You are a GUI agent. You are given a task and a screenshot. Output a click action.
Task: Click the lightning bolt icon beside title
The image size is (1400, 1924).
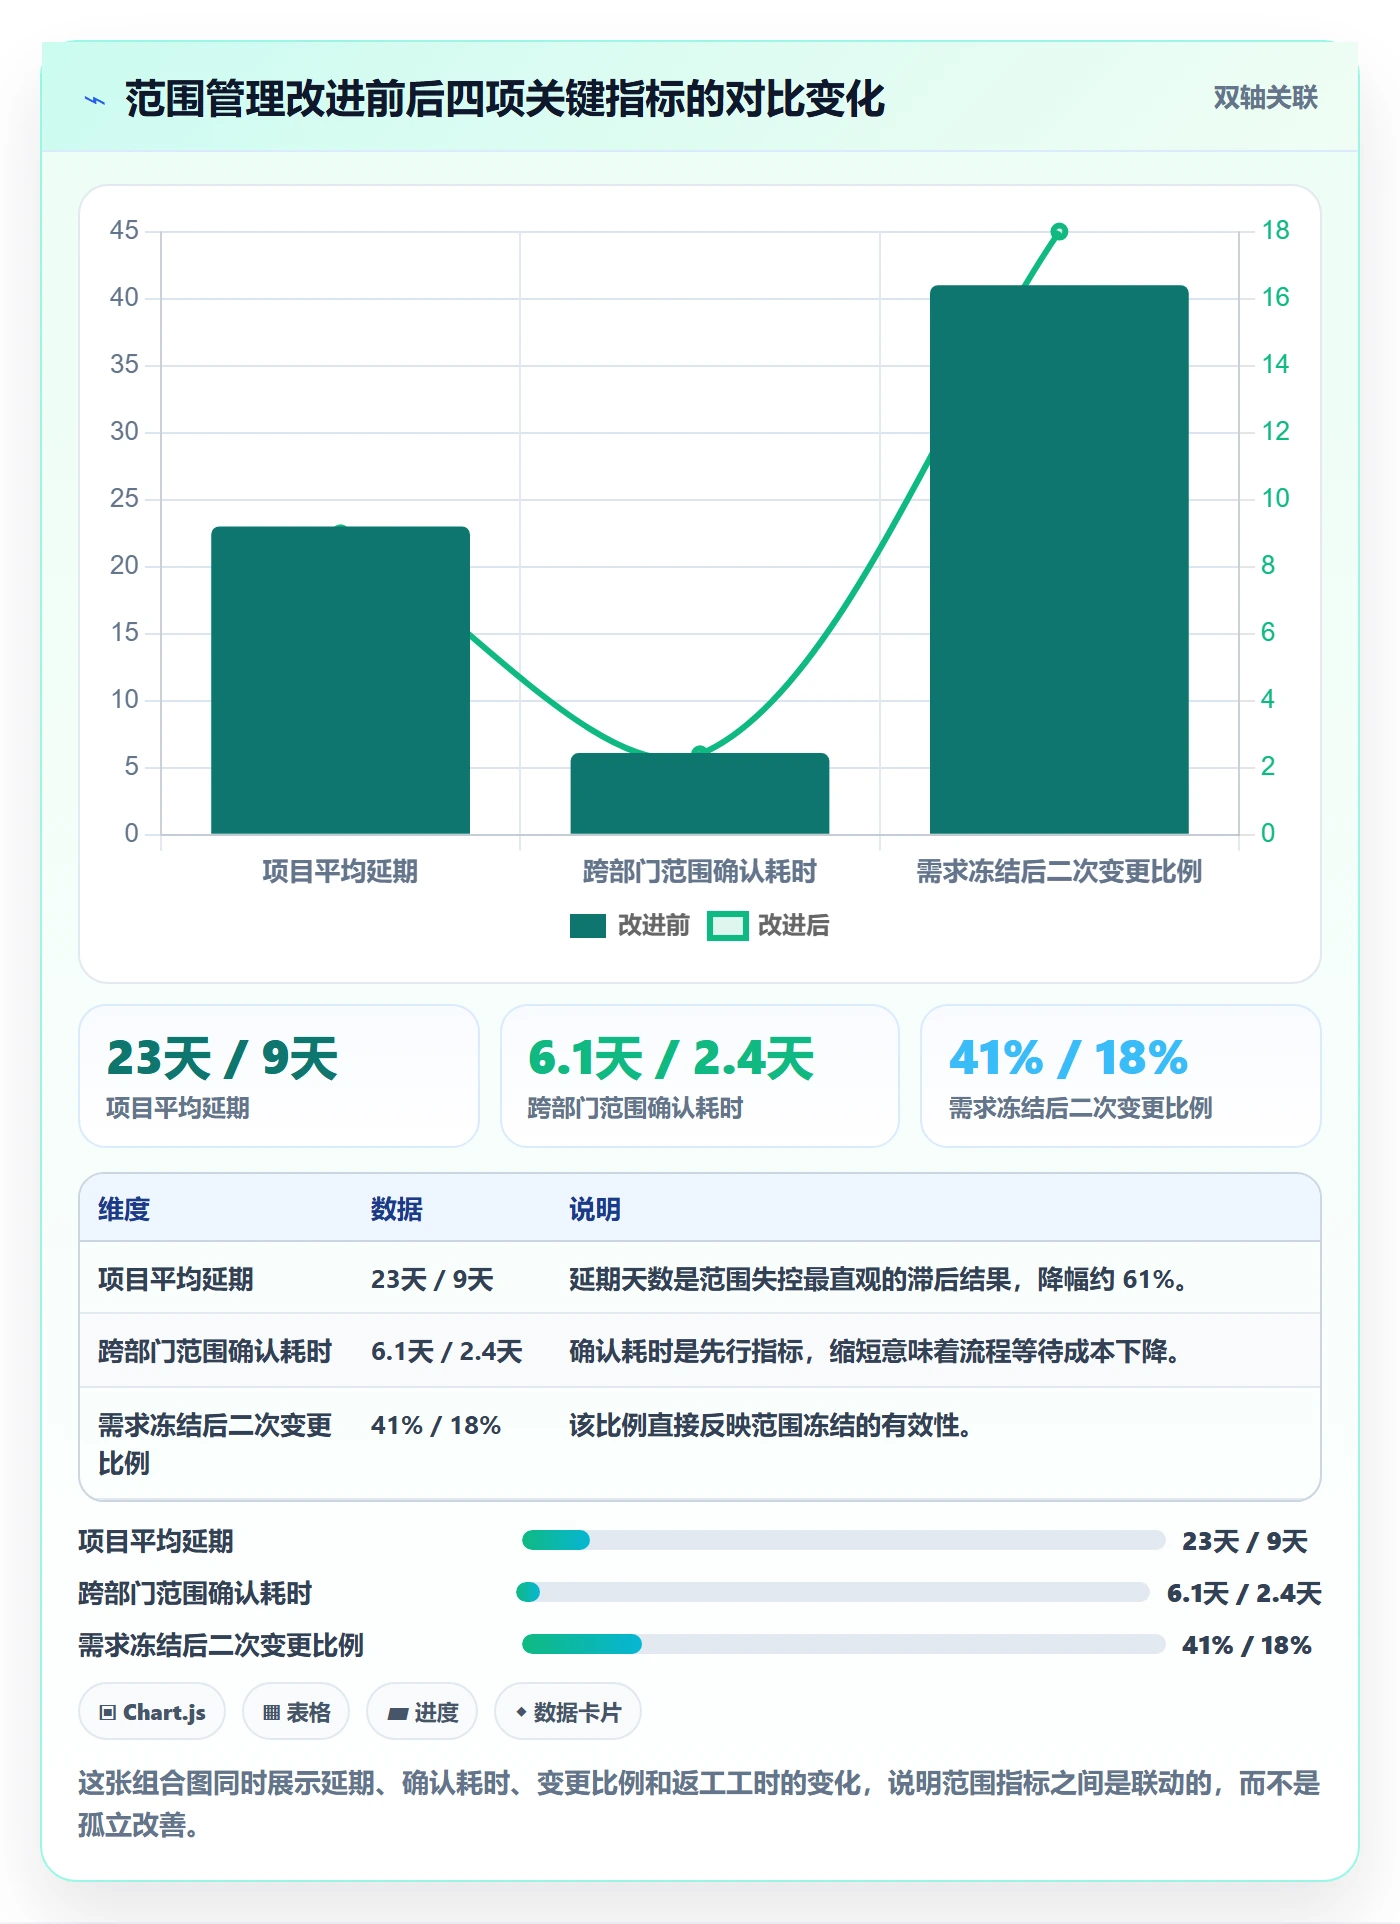click(x=95, y=100)
